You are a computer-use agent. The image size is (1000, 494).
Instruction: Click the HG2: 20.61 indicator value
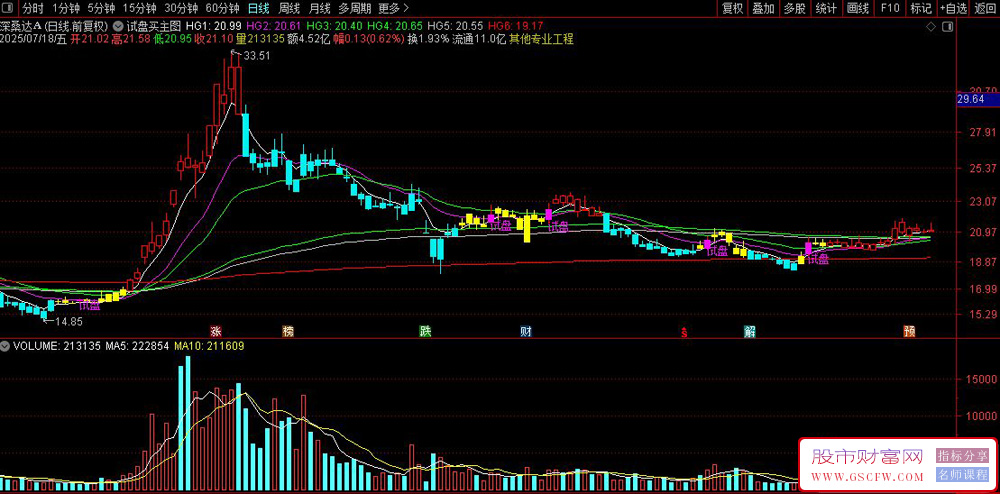[273, 27]
